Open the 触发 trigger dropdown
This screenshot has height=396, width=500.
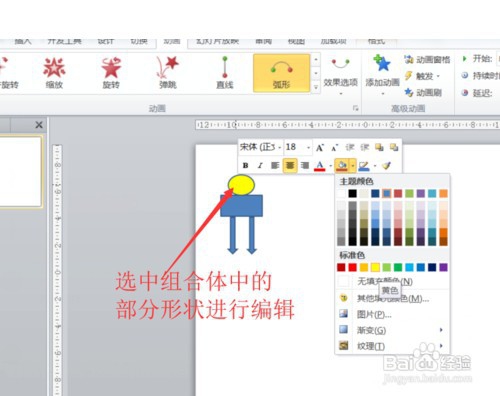coord(422,76)
